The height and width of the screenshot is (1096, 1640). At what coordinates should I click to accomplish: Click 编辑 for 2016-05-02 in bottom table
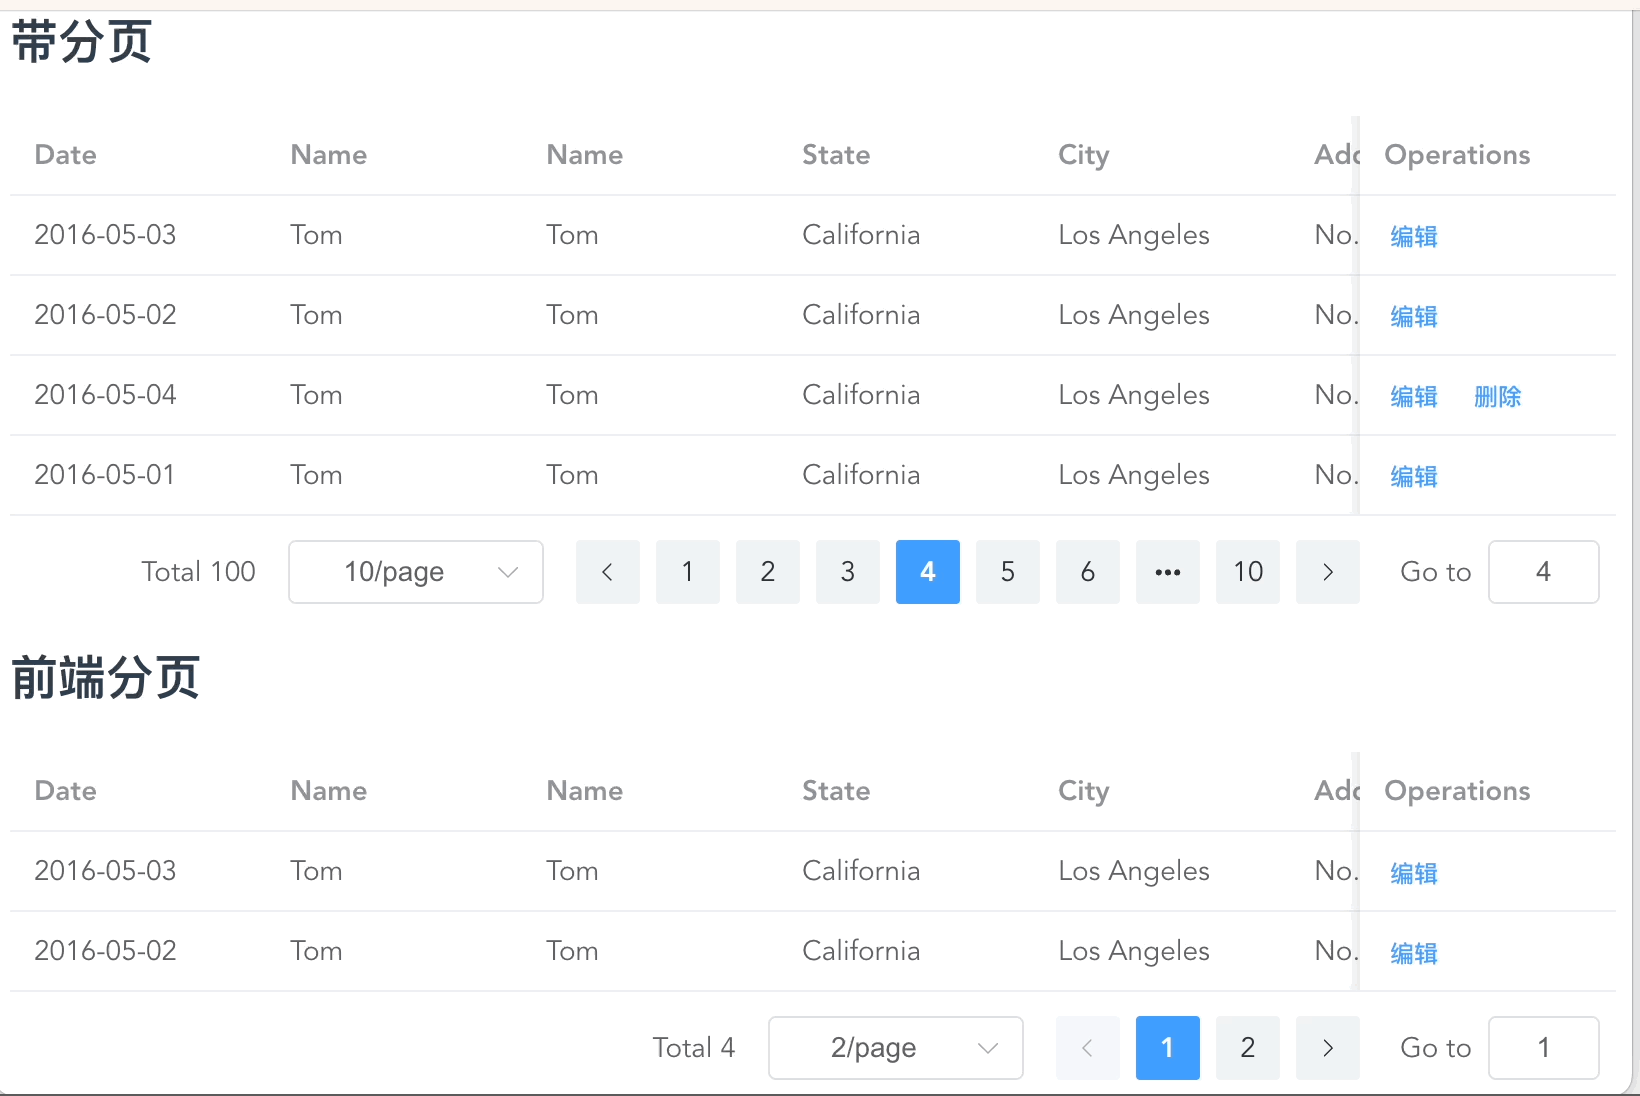1413,953
